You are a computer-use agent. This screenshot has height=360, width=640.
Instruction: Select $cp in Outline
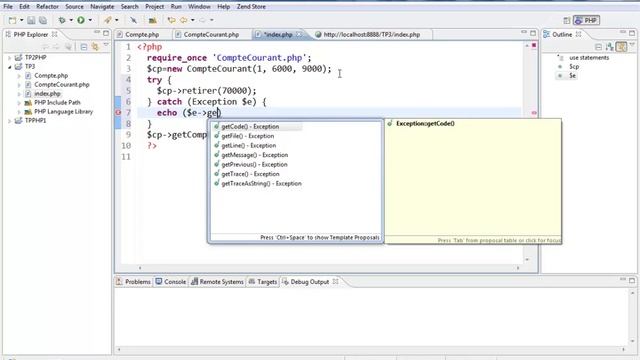(x=574, y=67)
